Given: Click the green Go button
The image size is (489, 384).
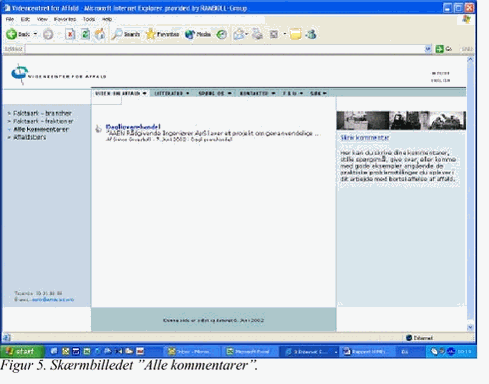Looking at the screenshot, I should [x=444, y=49].
